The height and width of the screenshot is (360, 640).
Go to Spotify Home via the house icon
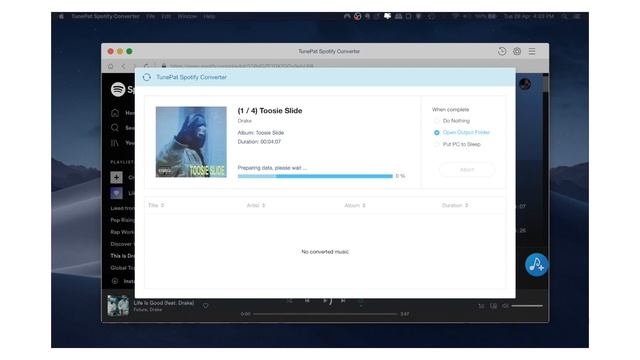[115, 113]
